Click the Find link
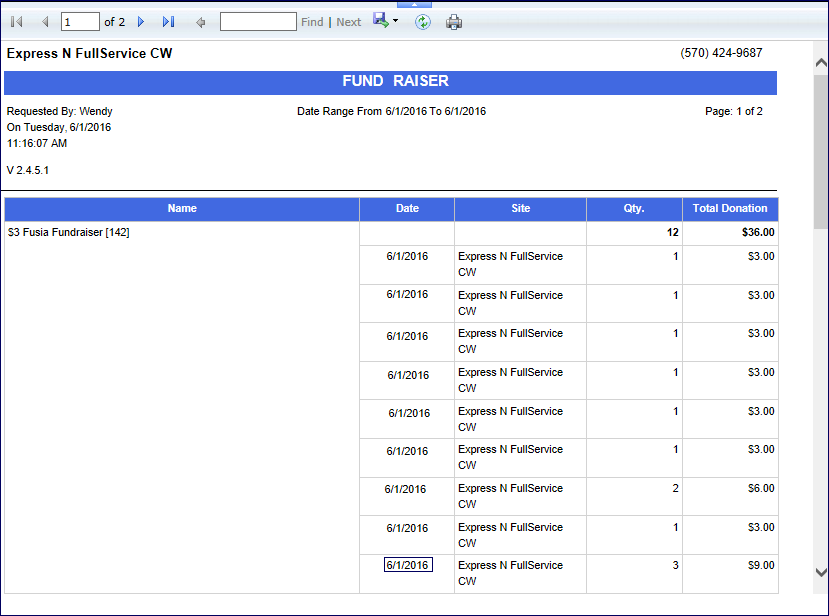Screen dimensions: 829x616 pyautogui.click(x=312, y=22)
